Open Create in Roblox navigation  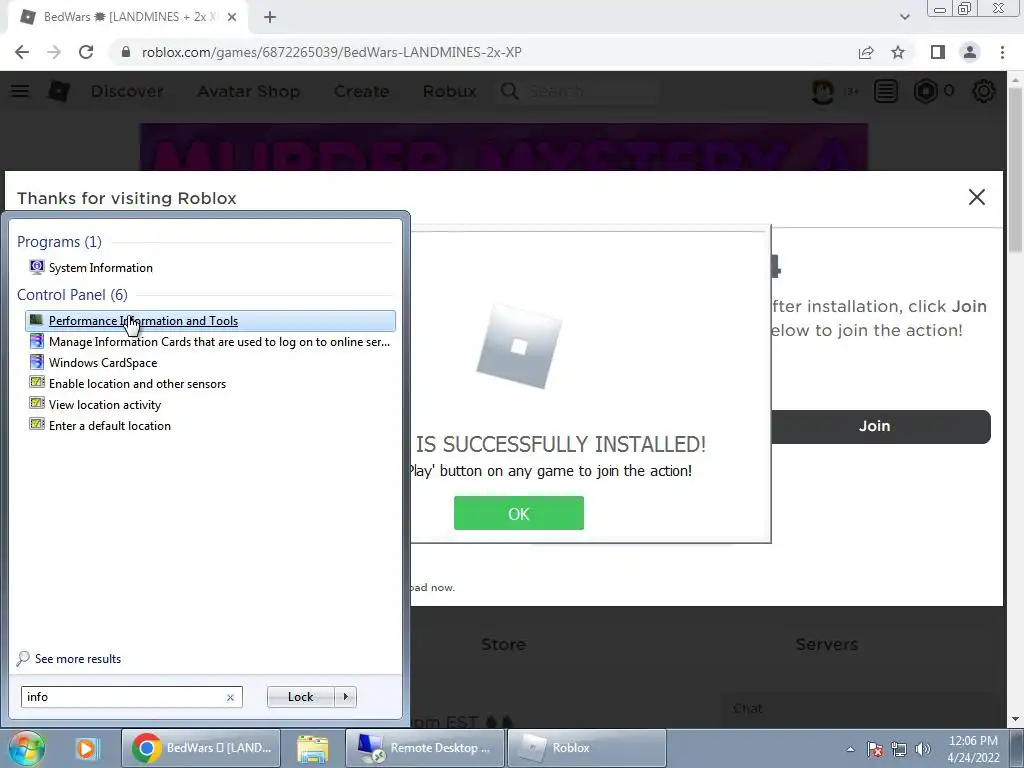[x=361, y=91]
